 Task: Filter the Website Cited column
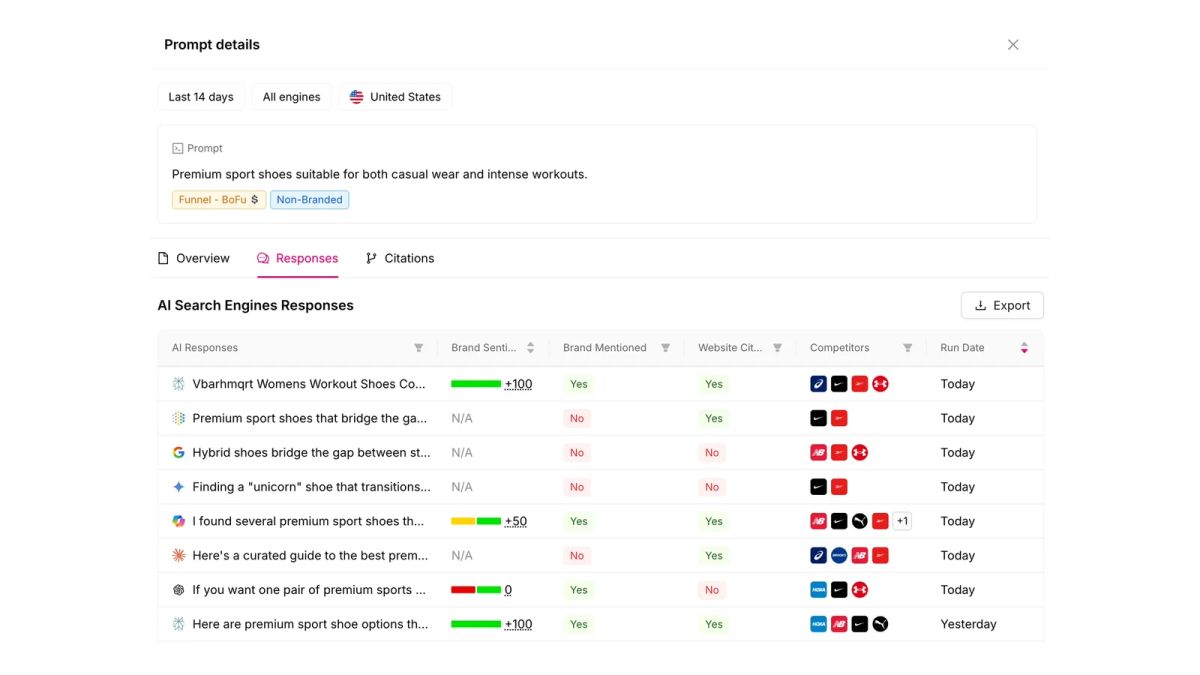point(777,348)
